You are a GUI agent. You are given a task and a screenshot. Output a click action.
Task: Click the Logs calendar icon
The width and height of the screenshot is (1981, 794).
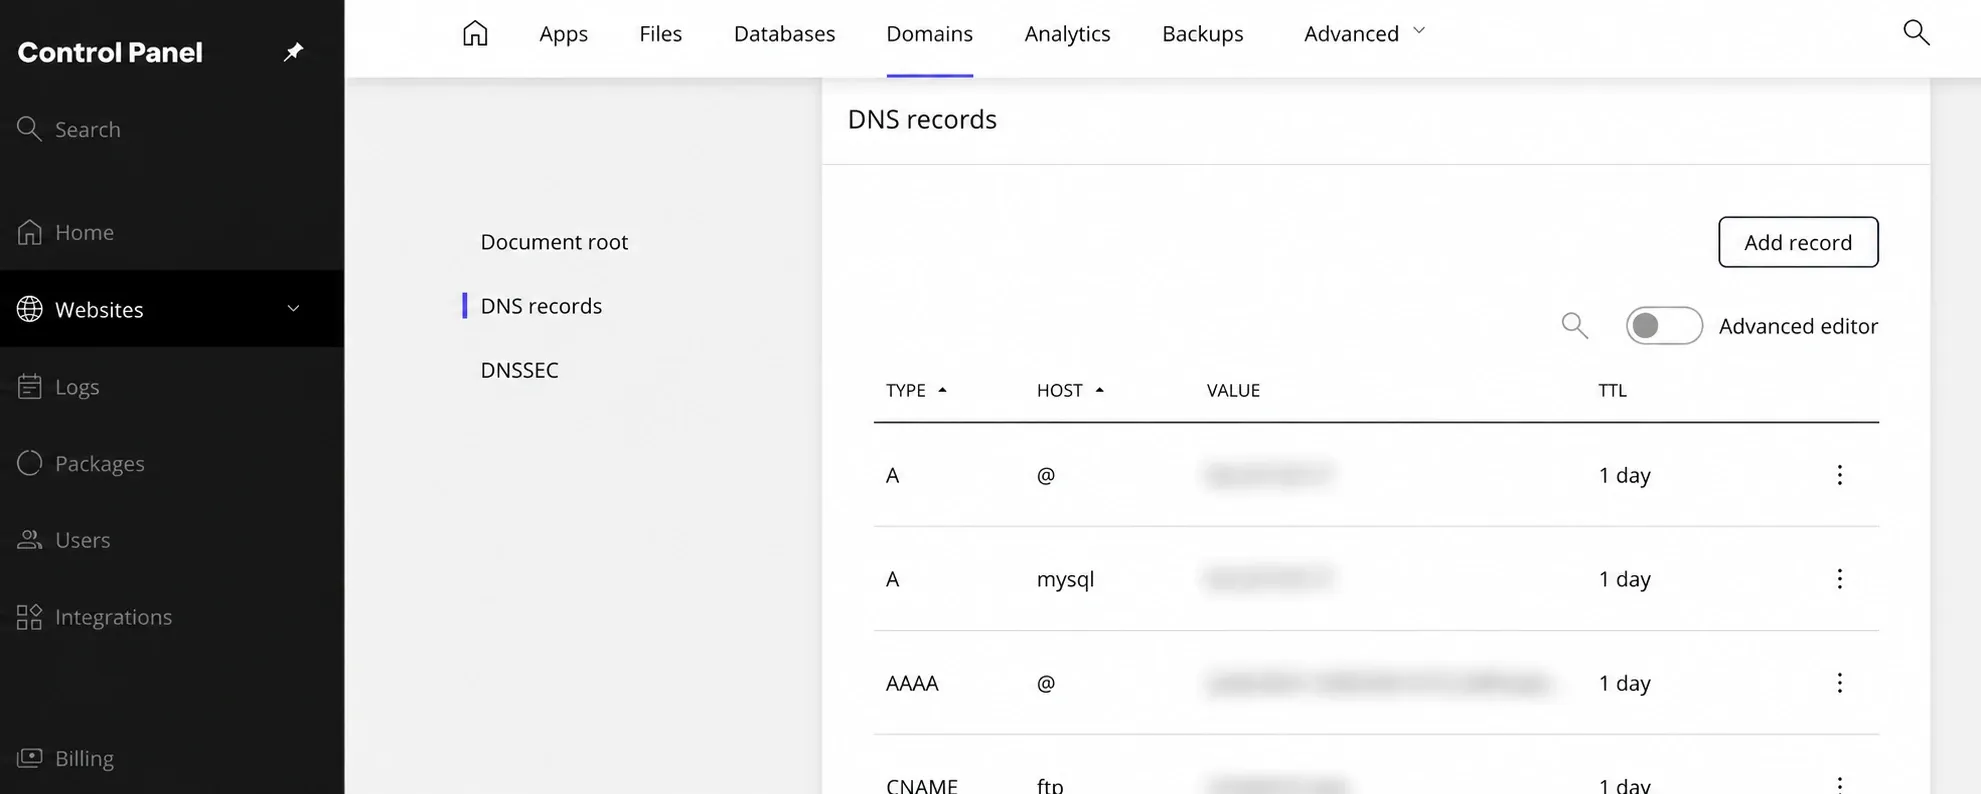pos(30,386)
